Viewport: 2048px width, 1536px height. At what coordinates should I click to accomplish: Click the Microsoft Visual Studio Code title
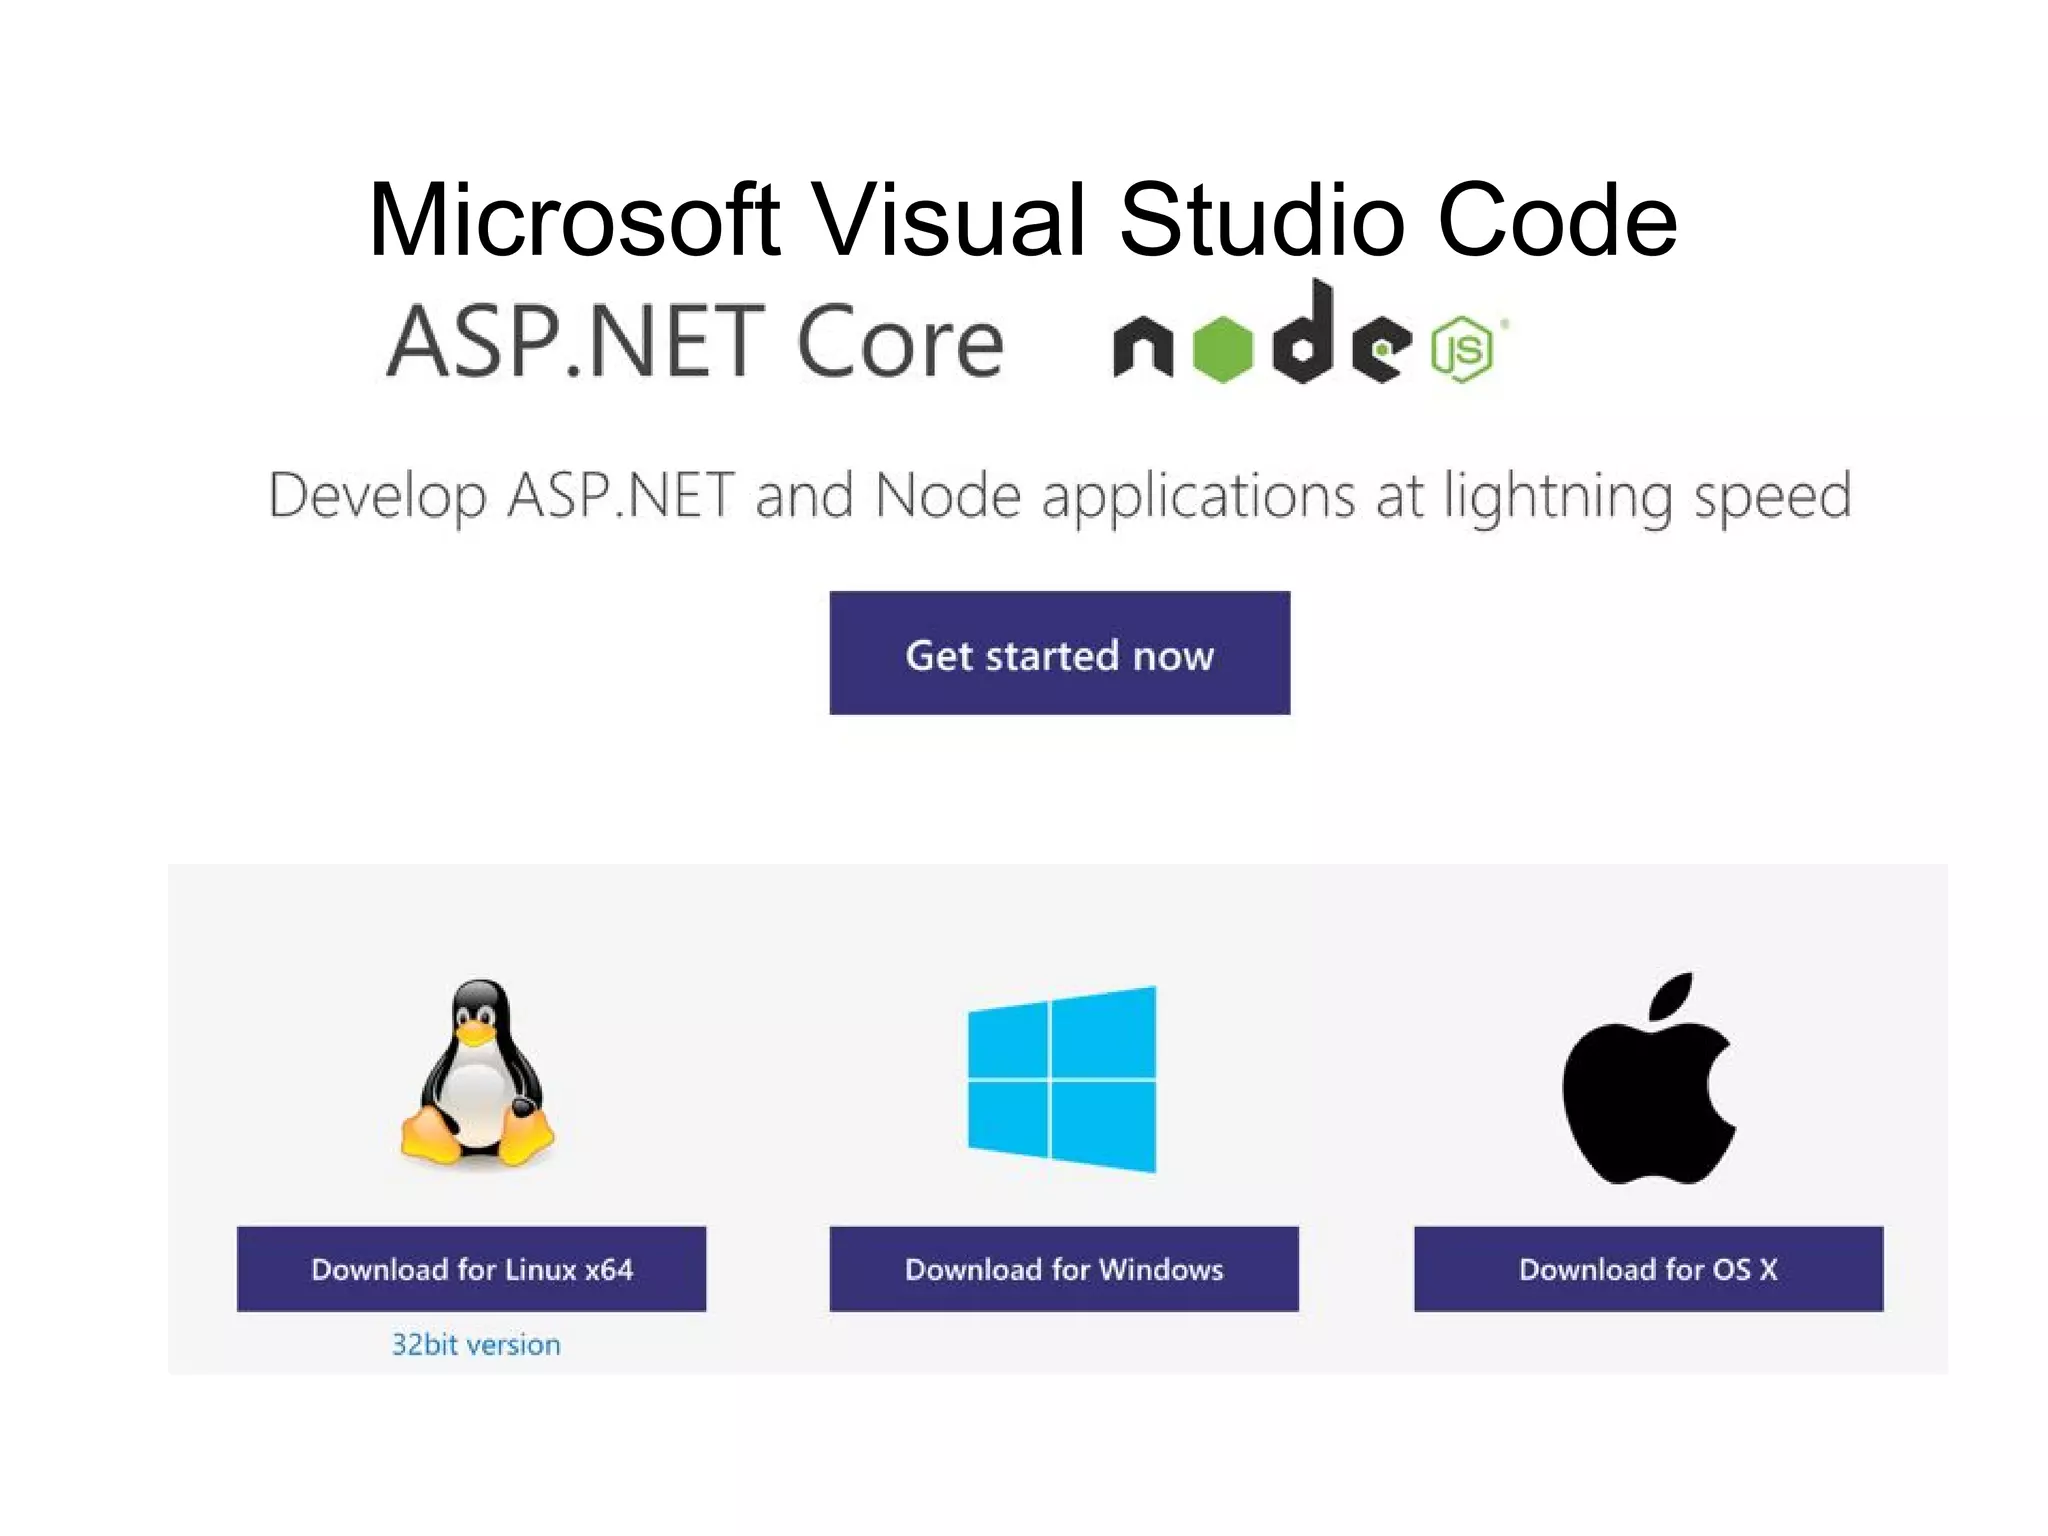[x=1023, y=219]
